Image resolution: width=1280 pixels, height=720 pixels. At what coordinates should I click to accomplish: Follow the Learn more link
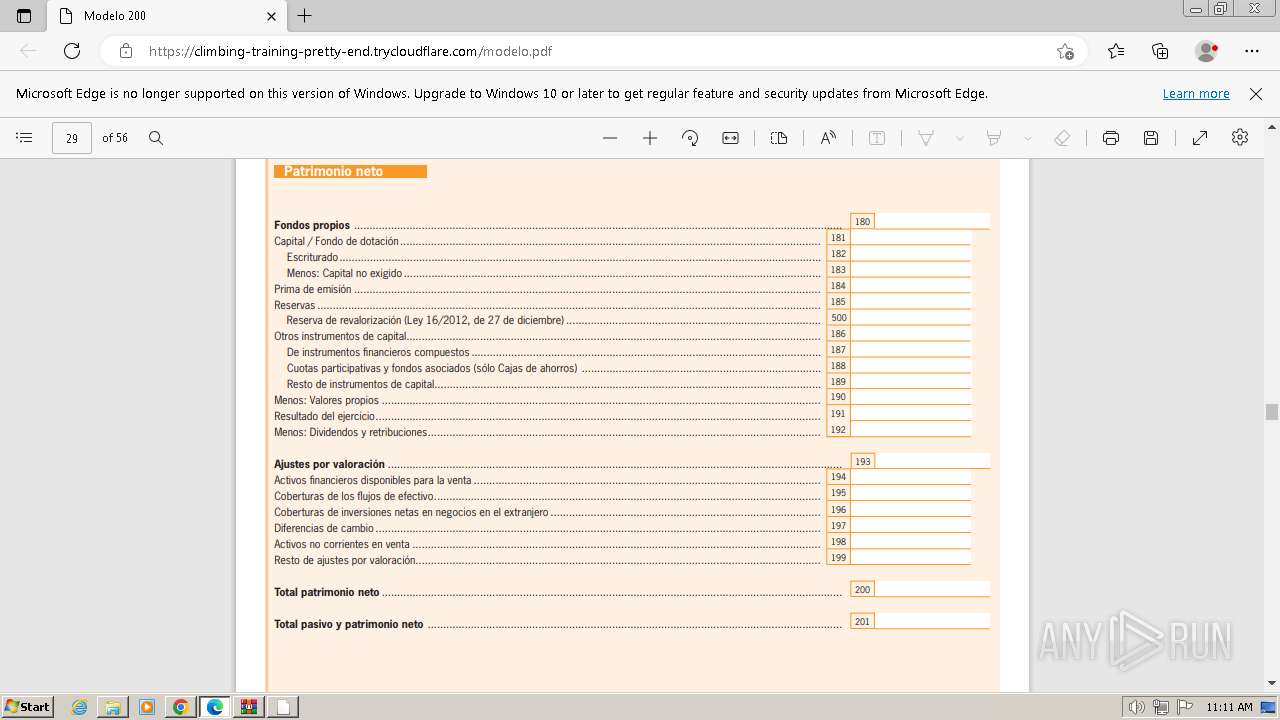pyautogui.click(x=1196, y=93)
